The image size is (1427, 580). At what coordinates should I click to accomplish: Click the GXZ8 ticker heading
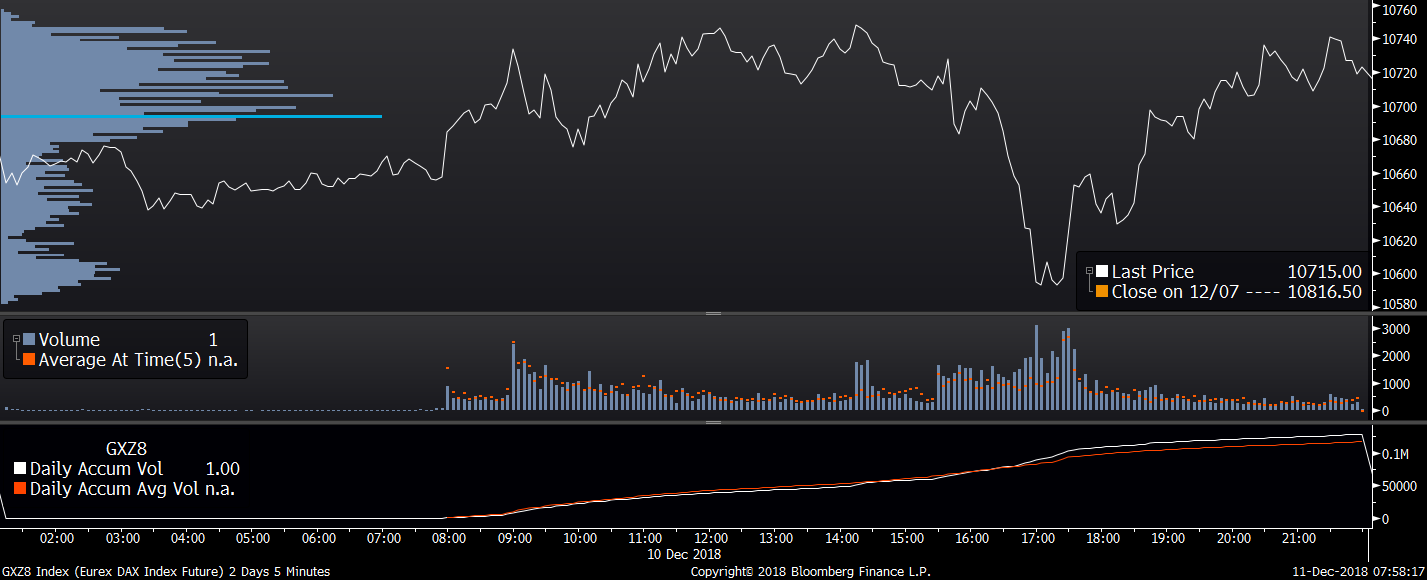point(127,449)
